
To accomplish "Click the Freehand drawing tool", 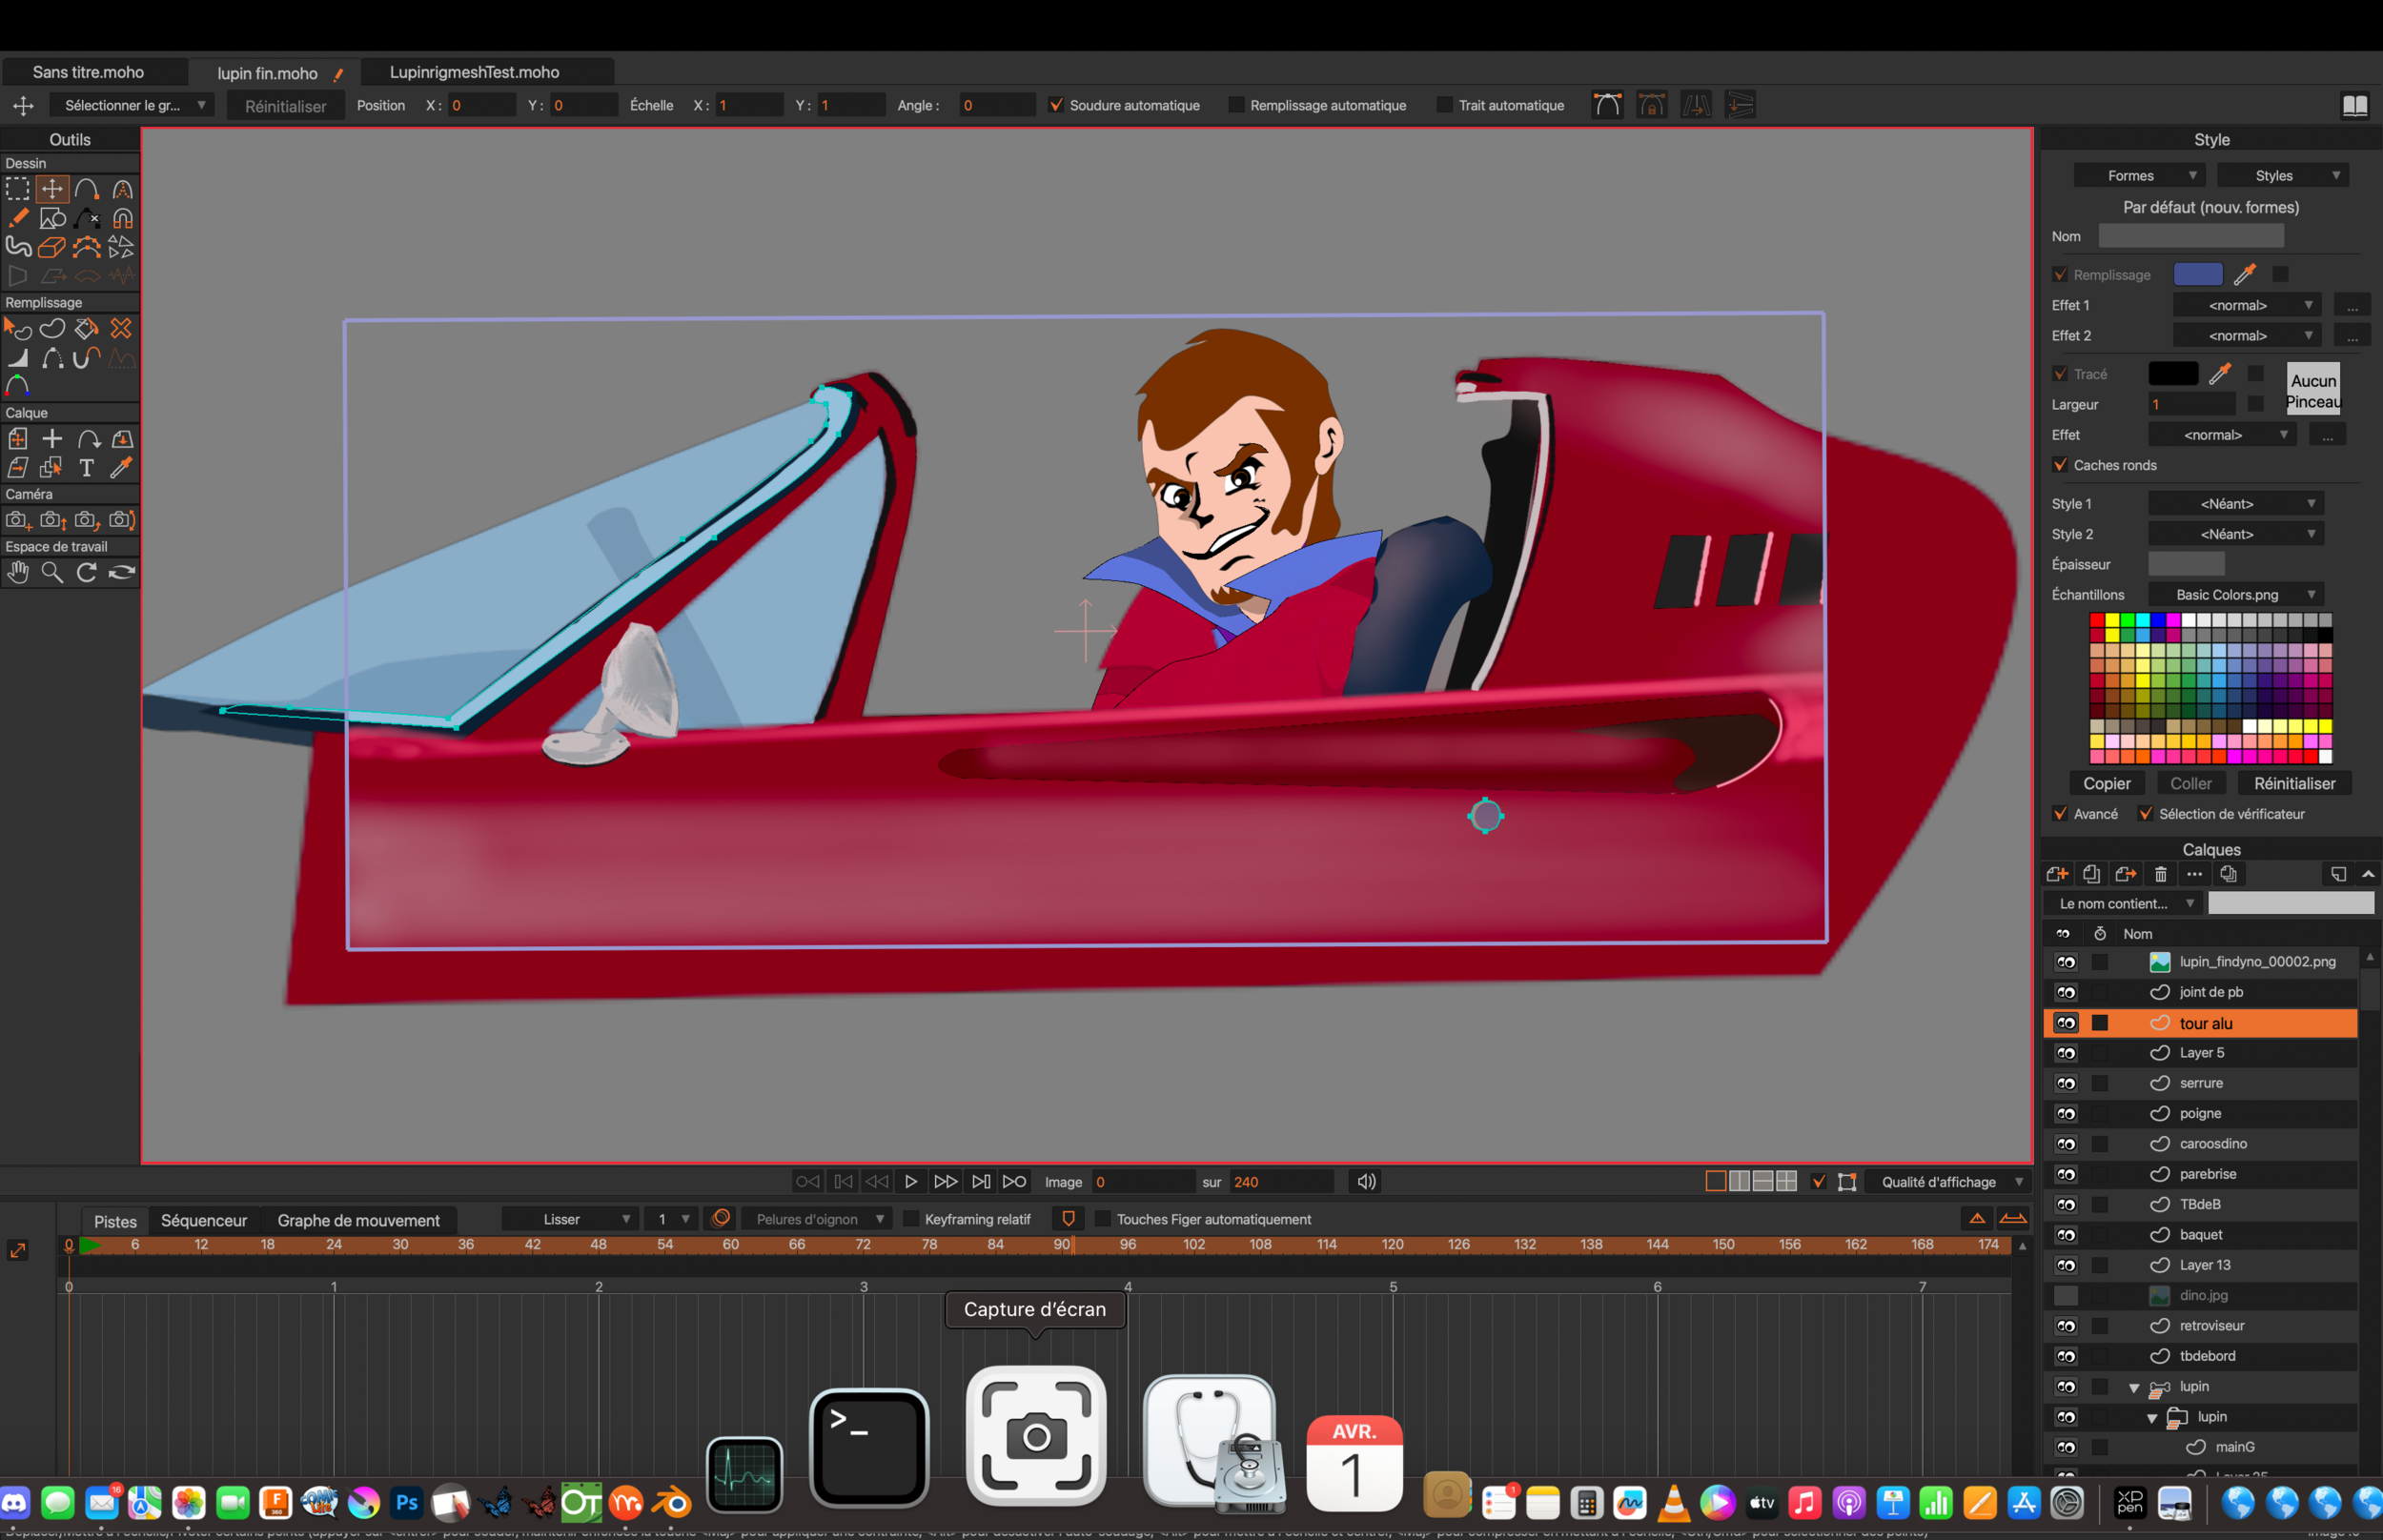I will [x=18, y=246].
